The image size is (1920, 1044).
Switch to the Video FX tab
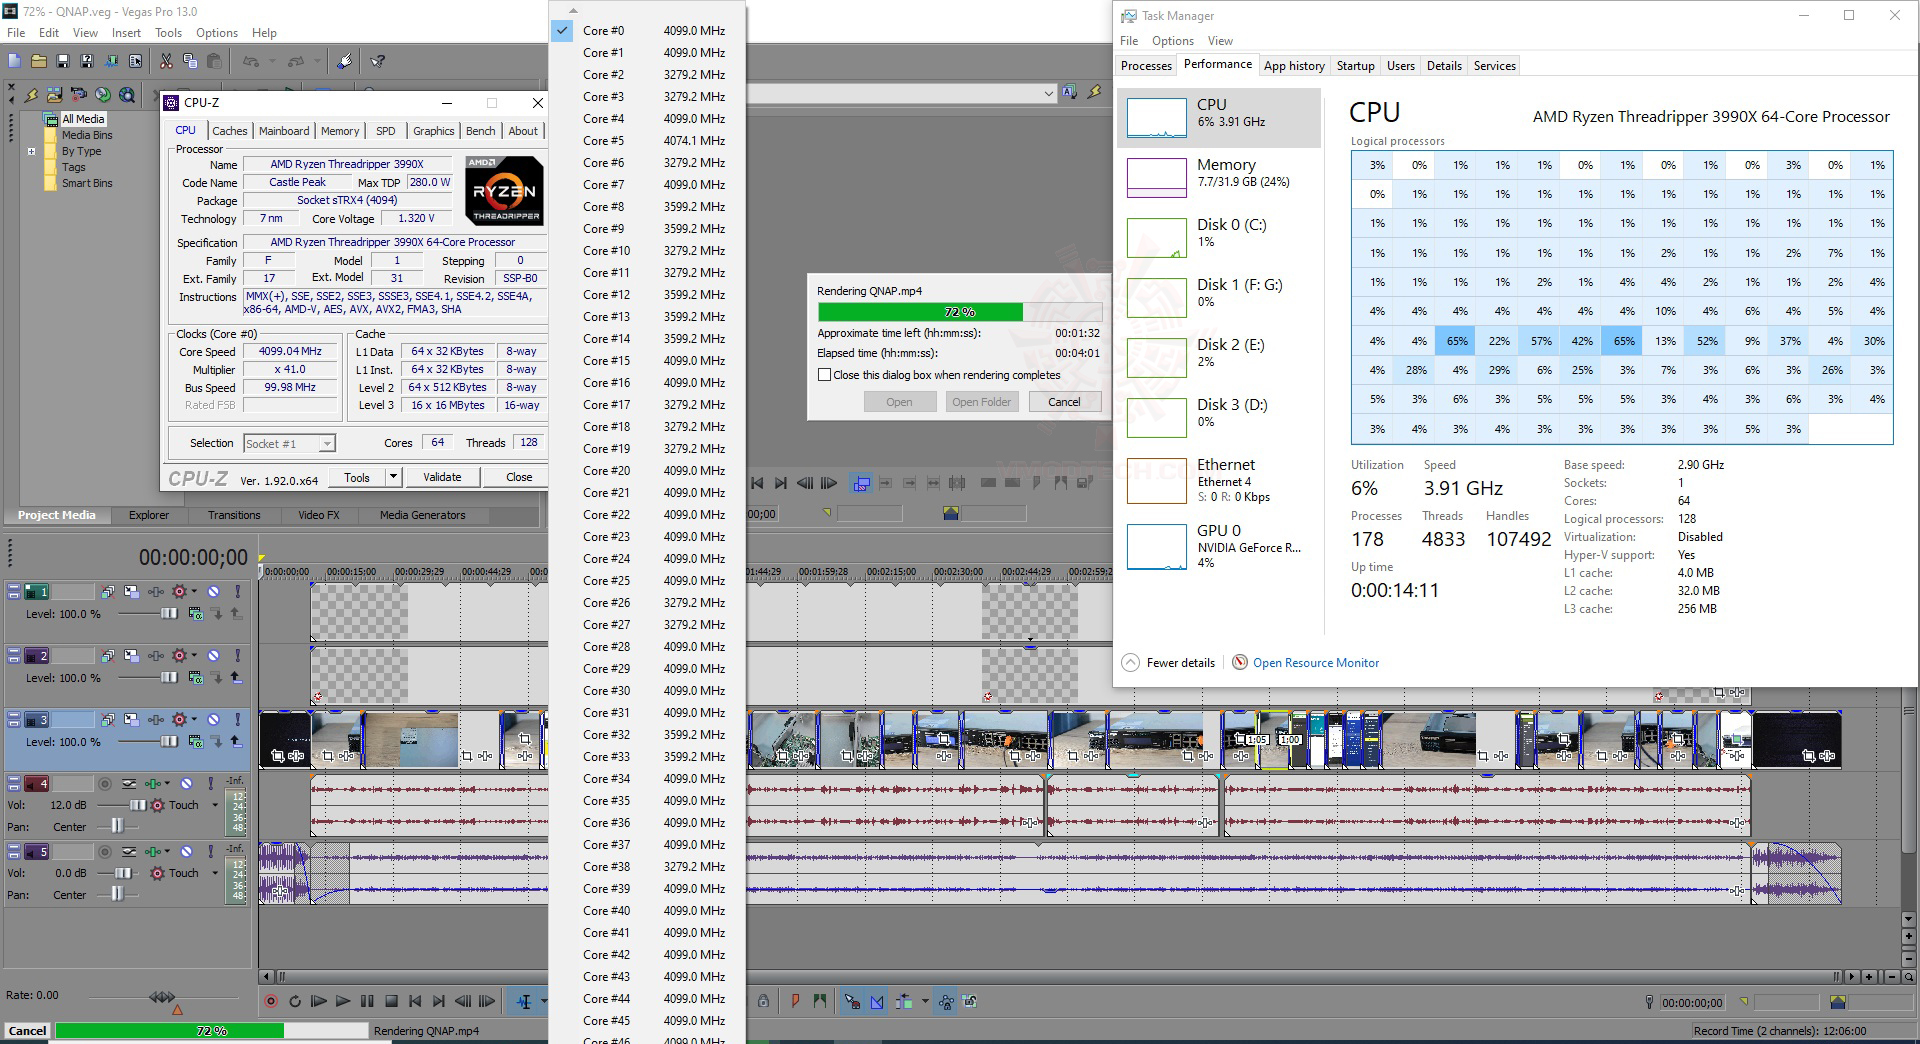pos(318,515)
